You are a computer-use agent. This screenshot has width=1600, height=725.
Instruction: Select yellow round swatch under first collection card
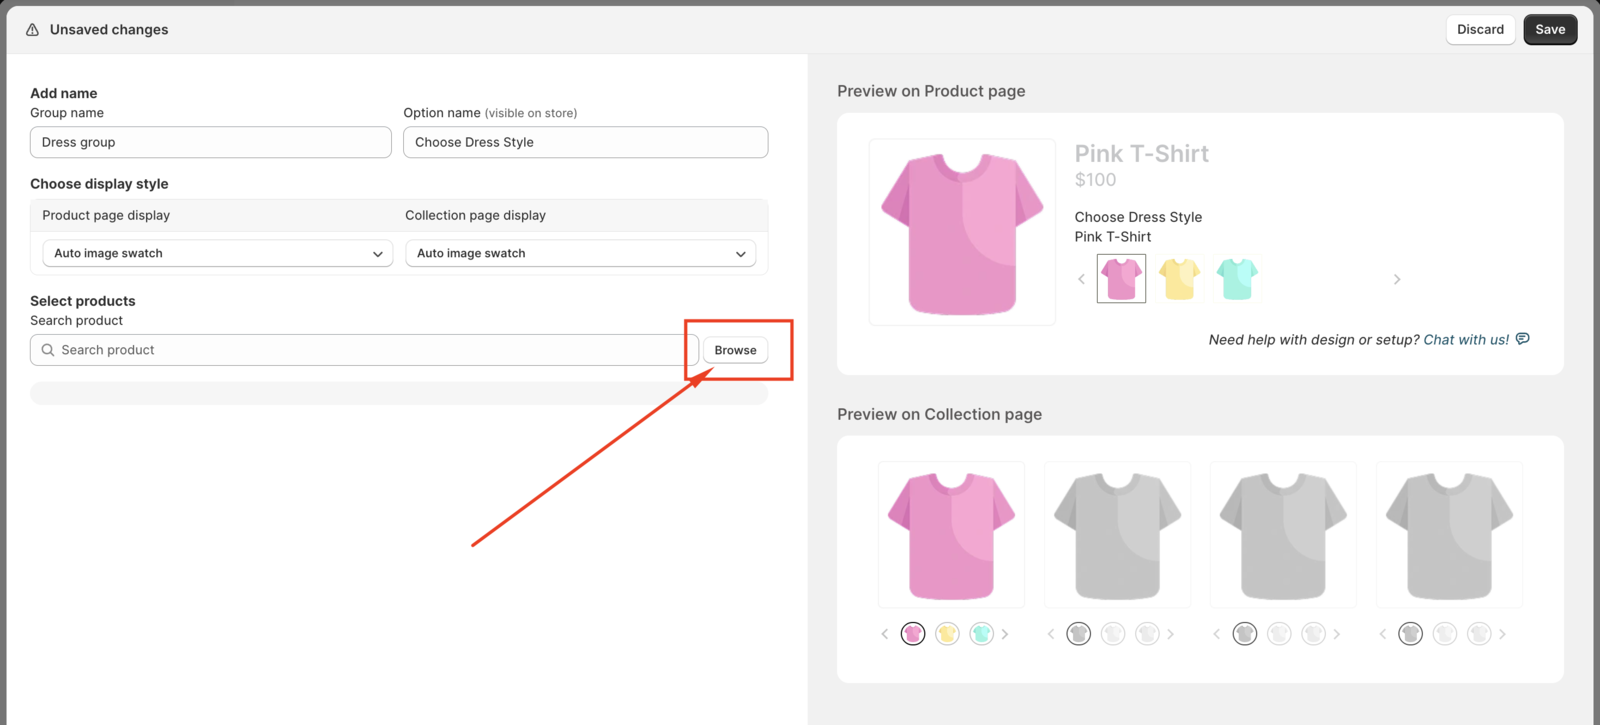[947, 634]
